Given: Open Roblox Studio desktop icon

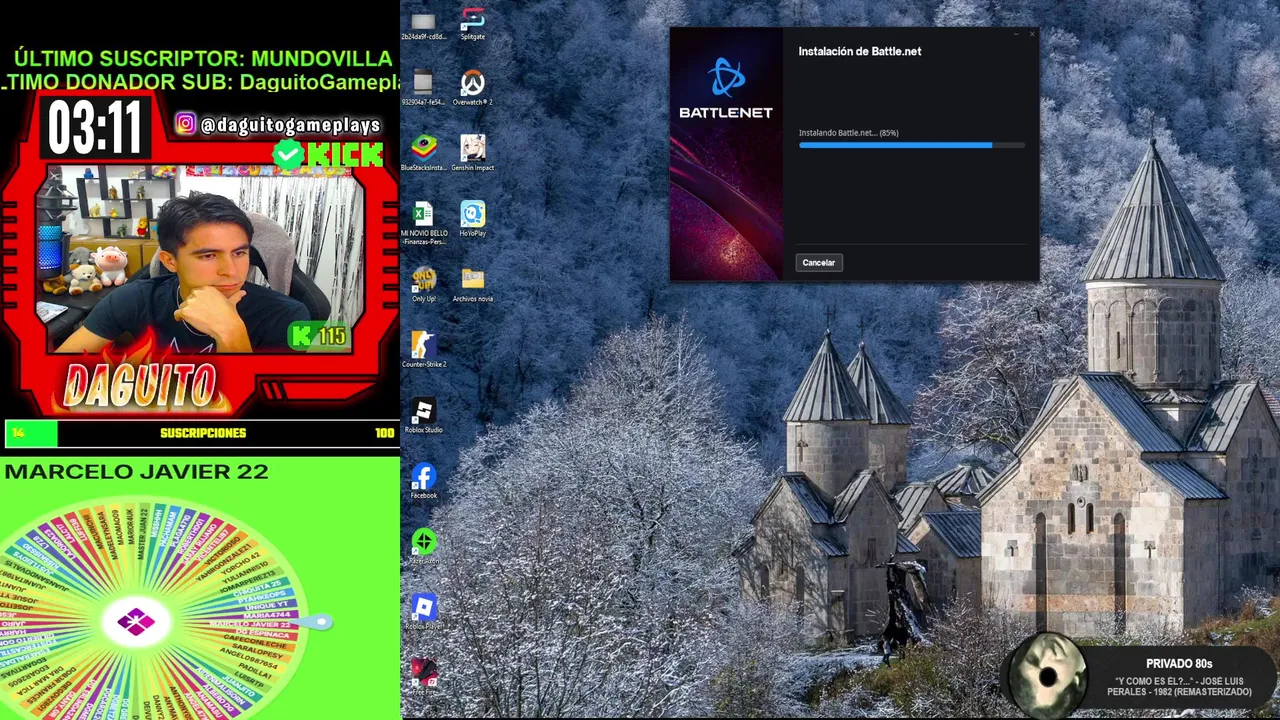Looking at the screenshot, I should [x=424, y=416].
